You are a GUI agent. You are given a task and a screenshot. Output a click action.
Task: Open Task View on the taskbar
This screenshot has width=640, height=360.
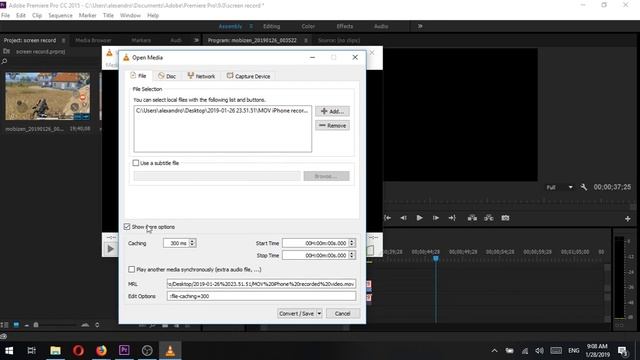tap(31, 351)
